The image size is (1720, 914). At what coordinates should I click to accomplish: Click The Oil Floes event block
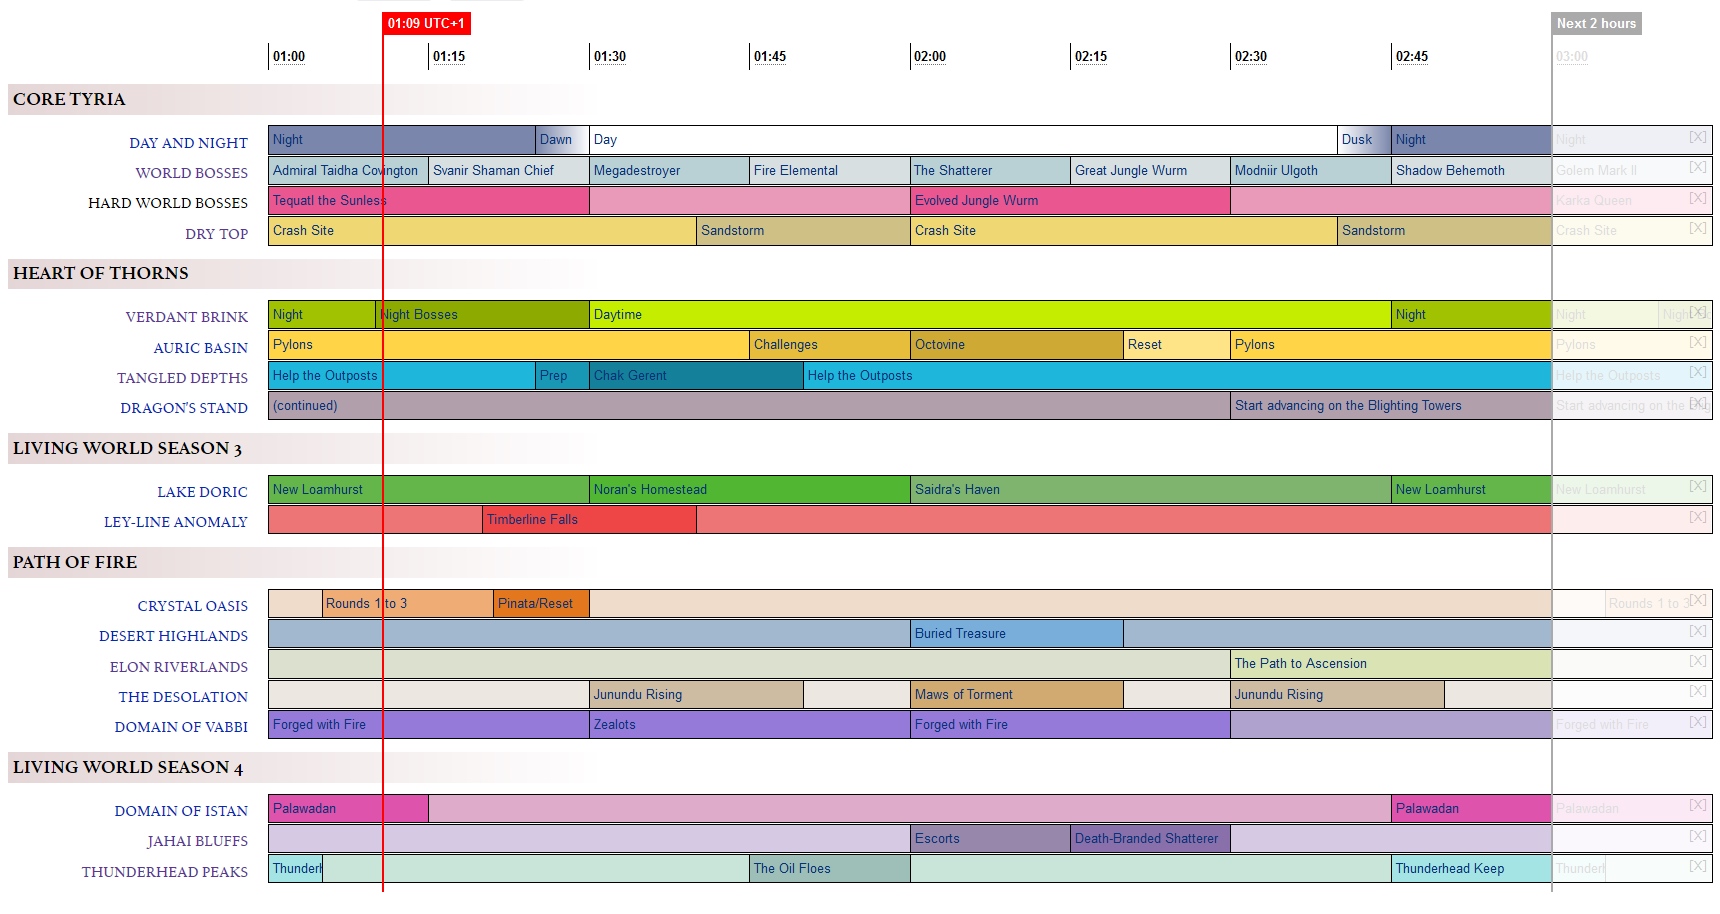tap(829, 868)
